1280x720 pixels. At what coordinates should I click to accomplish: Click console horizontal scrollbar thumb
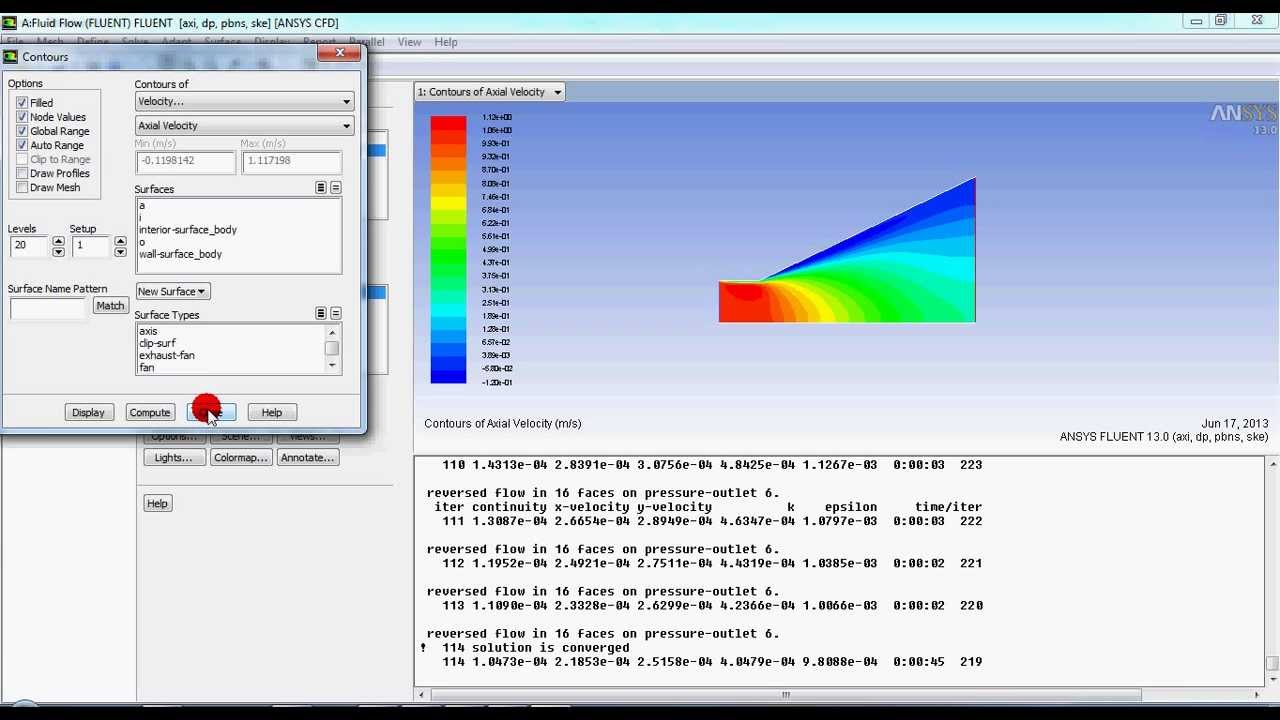pyautogui.click(x=786, y=695)
